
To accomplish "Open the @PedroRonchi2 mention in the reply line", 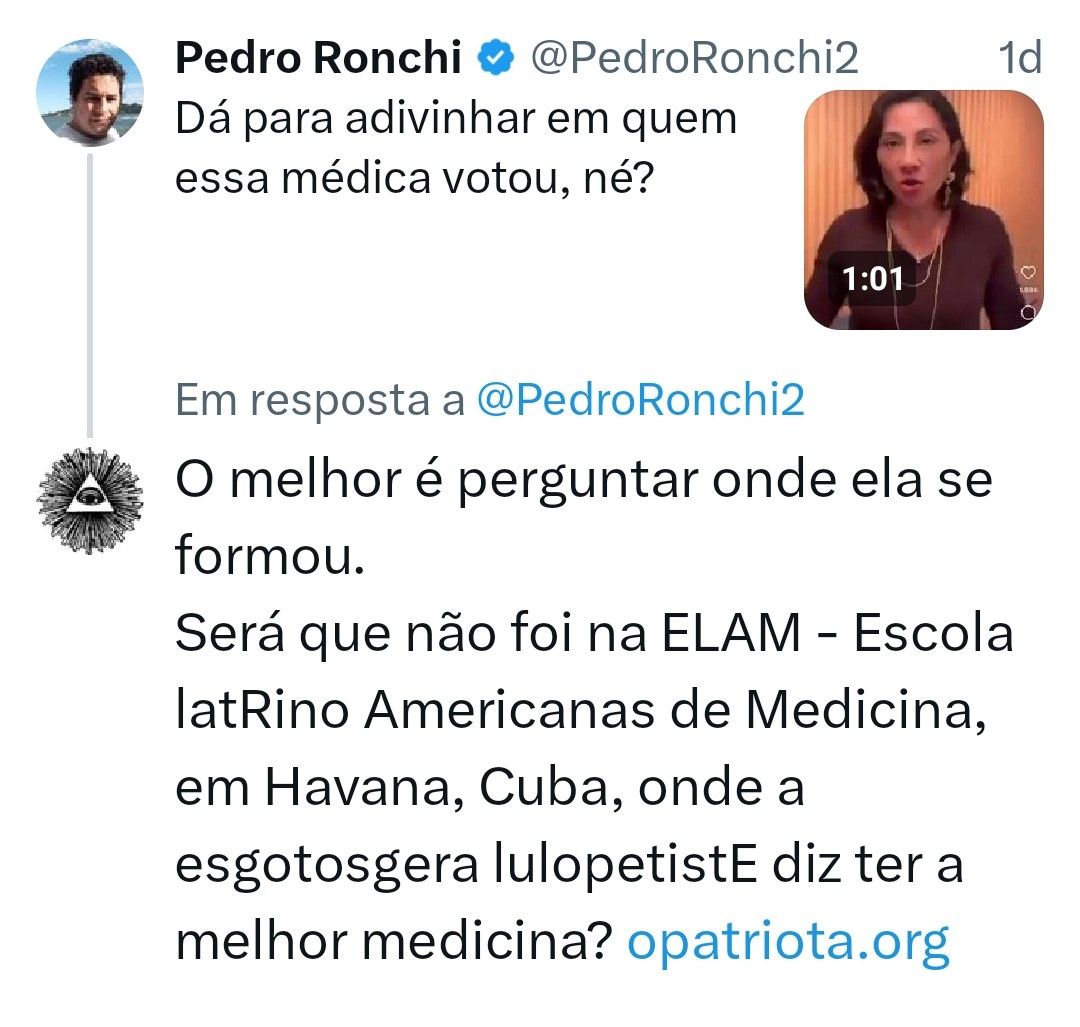I will tap(640, 400).
